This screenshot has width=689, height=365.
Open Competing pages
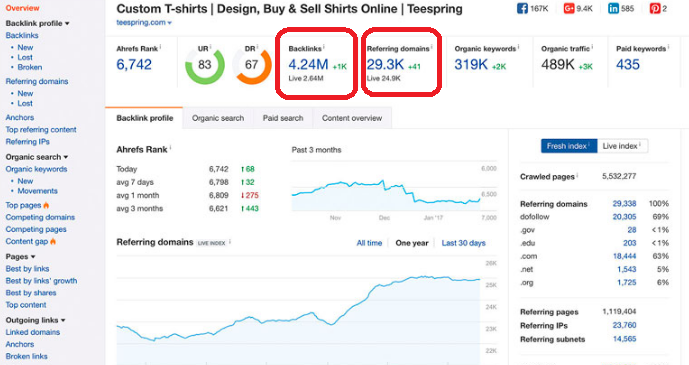coord(36,229)
